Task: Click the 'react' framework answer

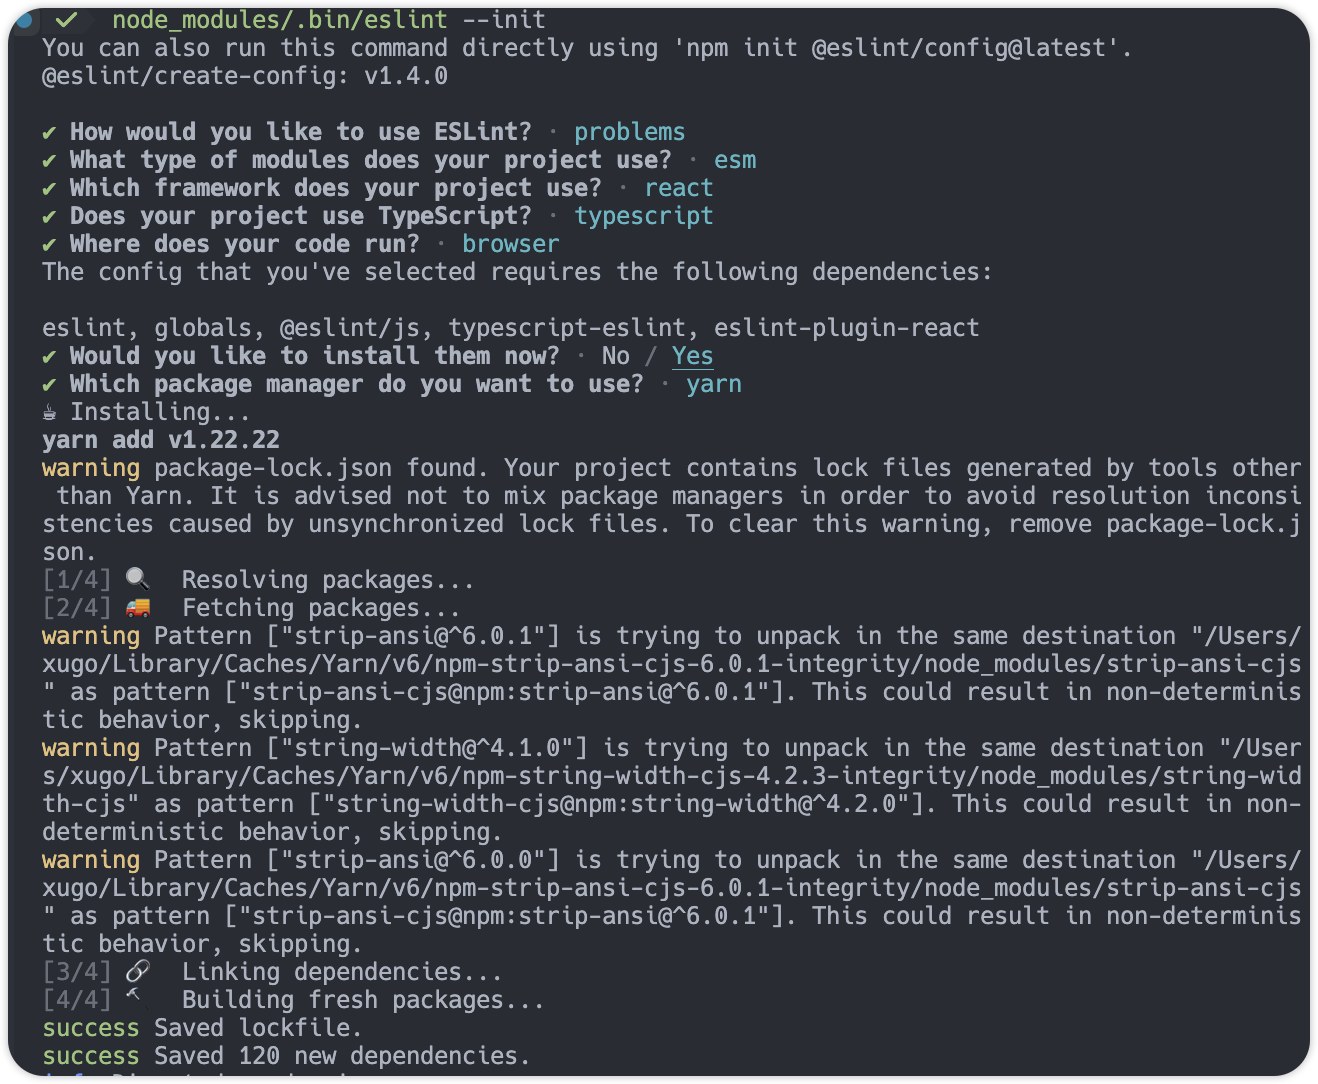Action: (678, 188)
